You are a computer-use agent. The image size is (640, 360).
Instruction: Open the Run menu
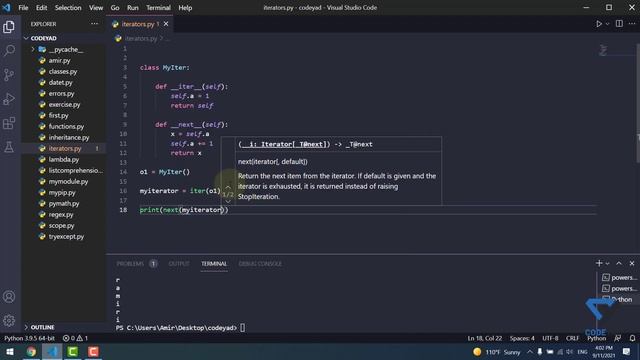(x=133, y=8)
